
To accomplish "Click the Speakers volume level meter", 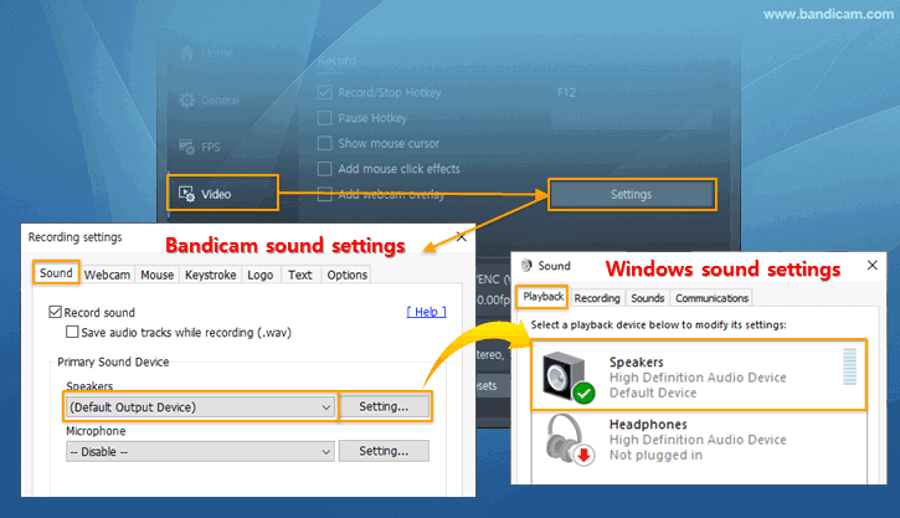I will (849, 366).
